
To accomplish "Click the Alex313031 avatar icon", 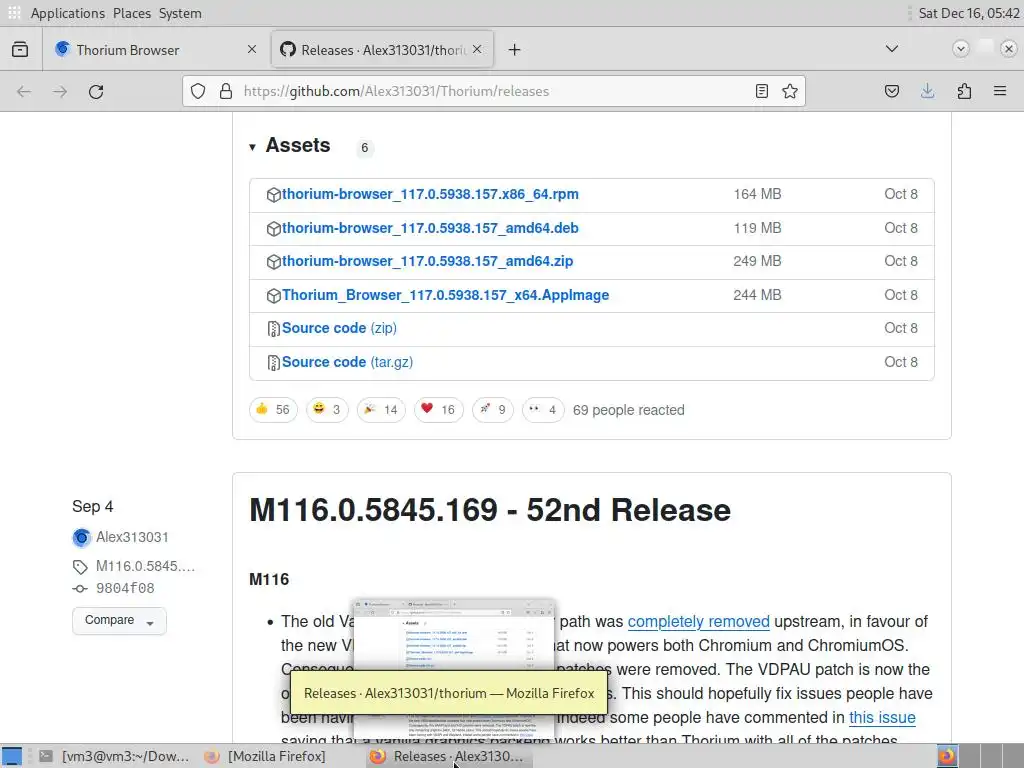I will (x=82, y=537).
